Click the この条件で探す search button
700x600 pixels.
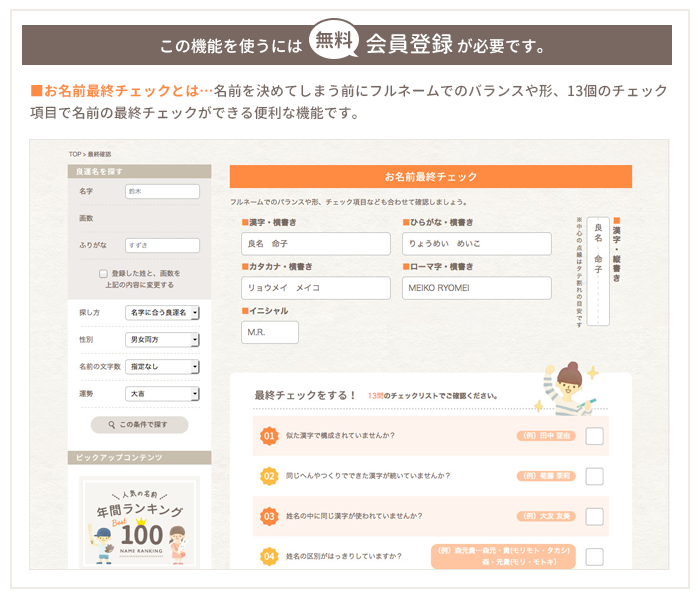coord(139,425)
